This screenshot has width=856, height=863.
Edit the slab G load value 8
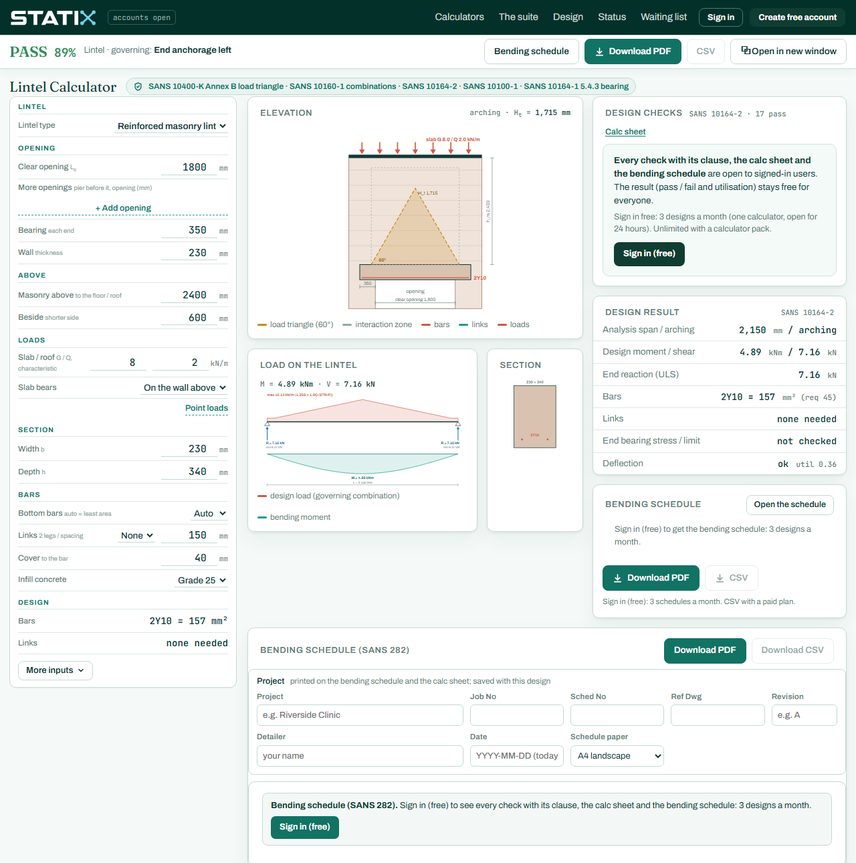tap(117, 362)
